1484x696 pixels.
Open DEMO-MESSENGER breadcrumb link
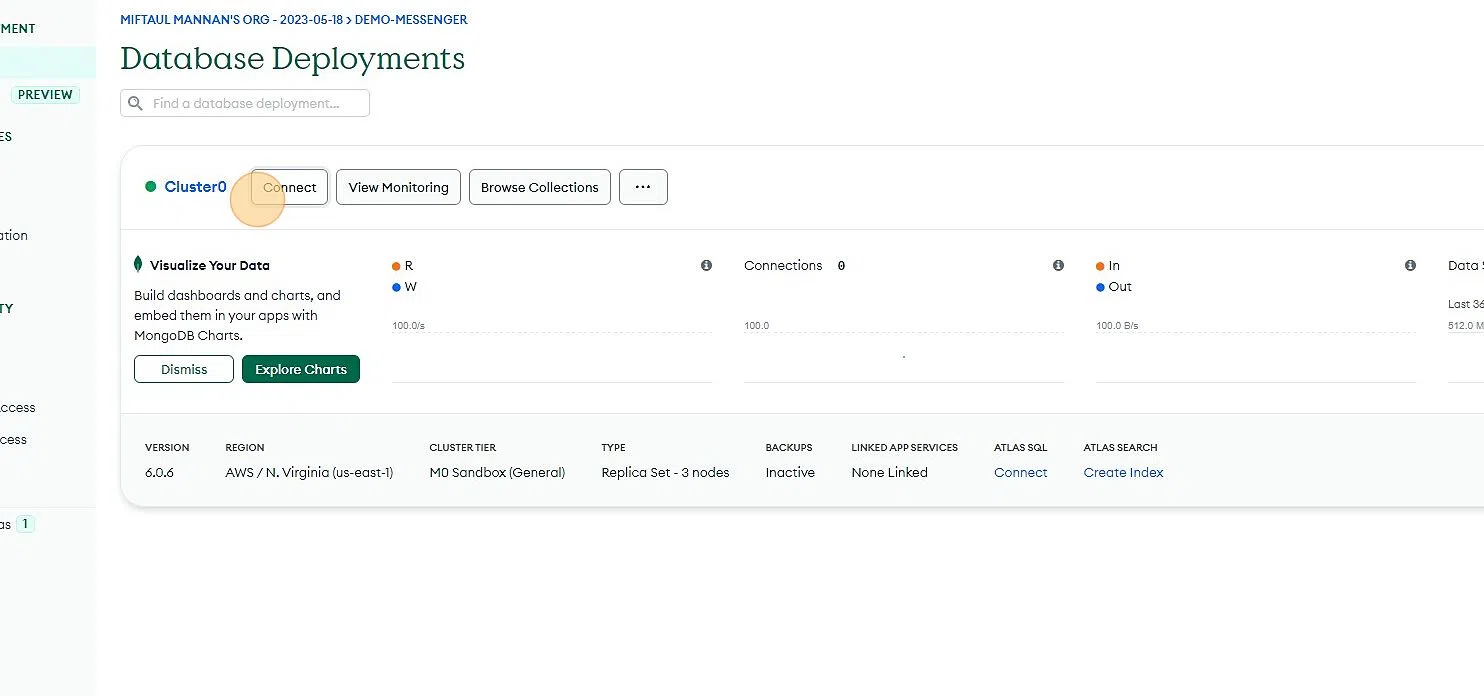[x=411, y=20]
